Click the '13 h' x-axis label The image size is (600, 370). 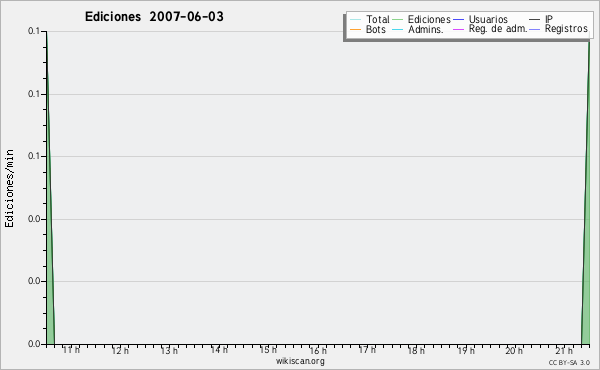(170, 350)
